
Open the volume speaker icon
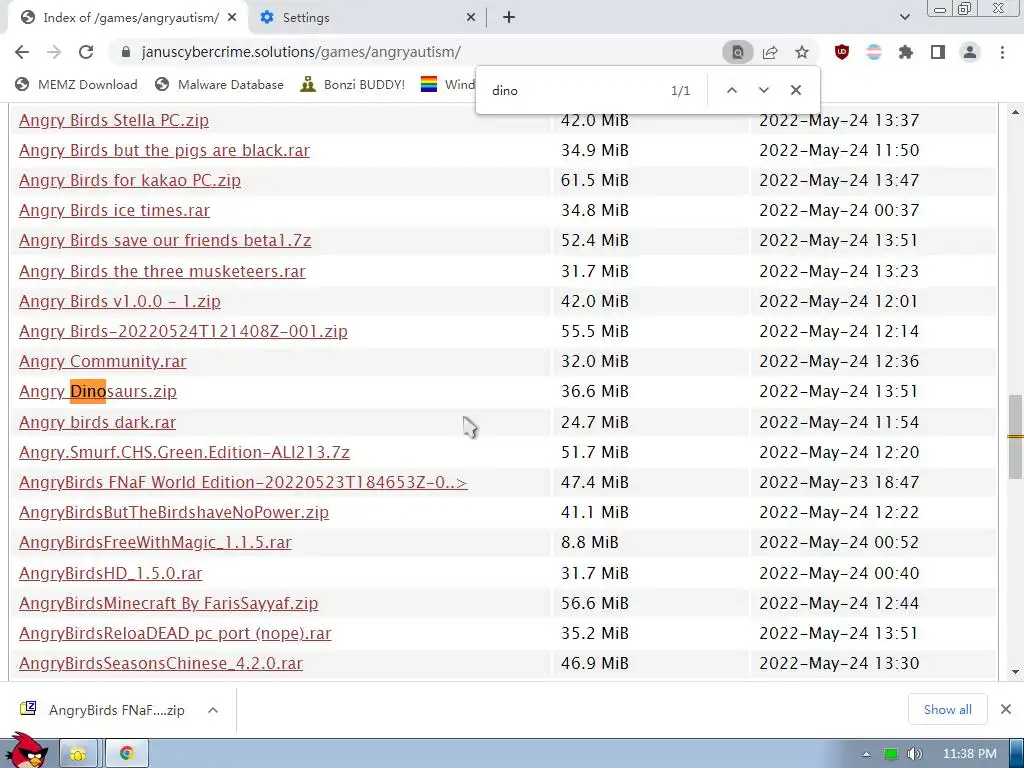point(914,754)
